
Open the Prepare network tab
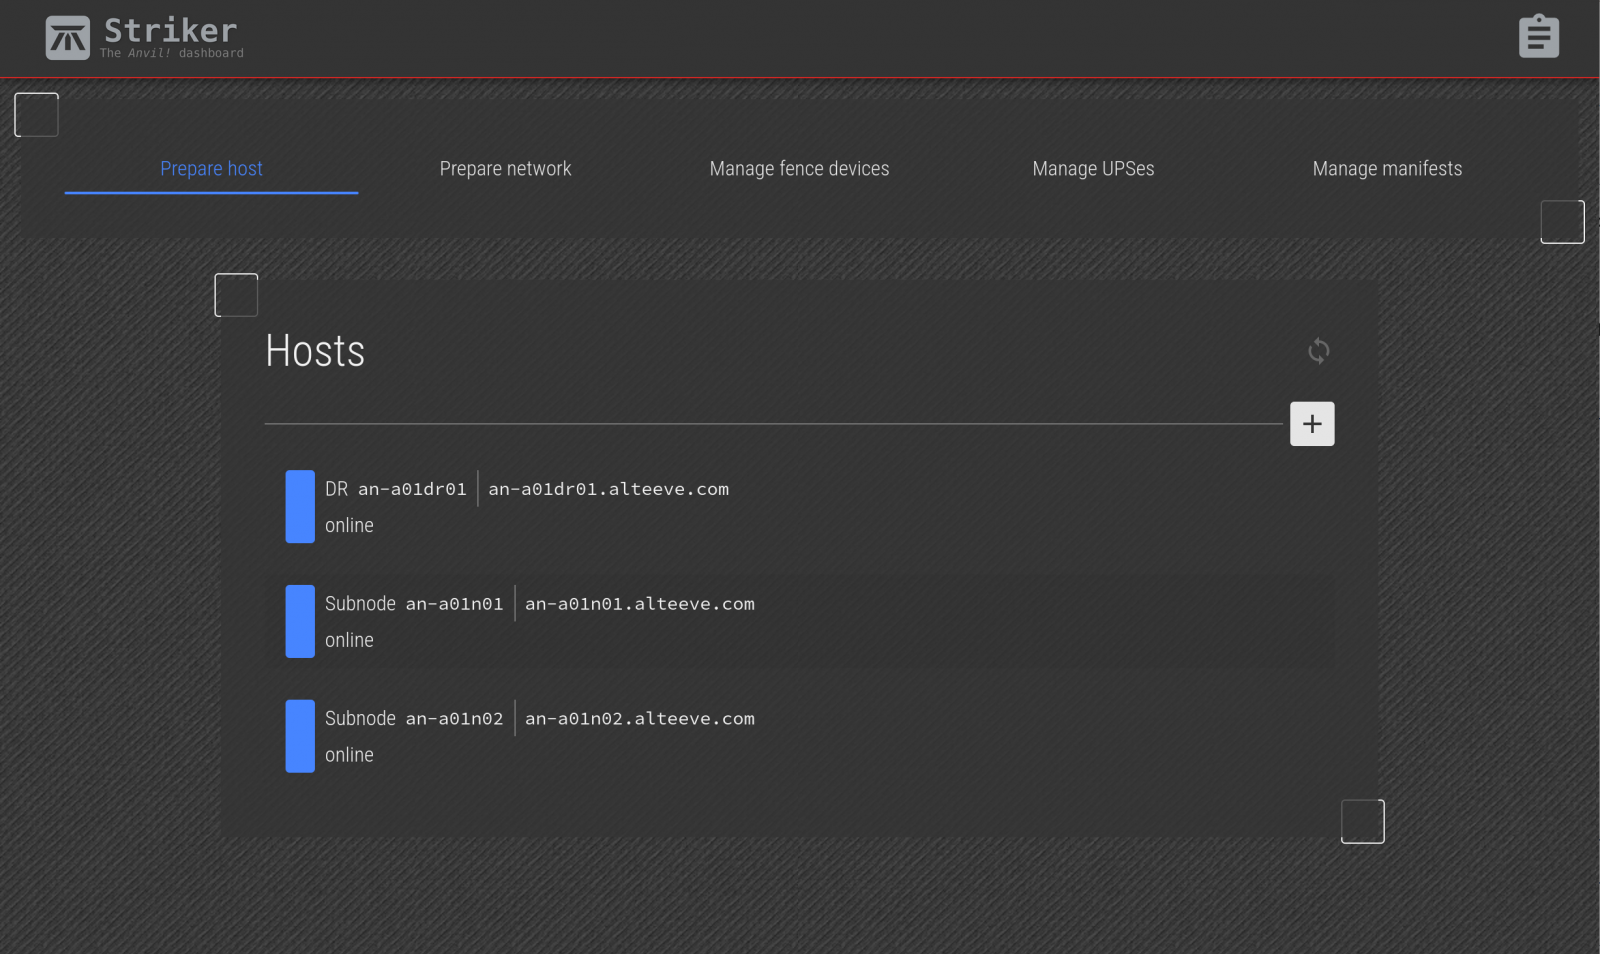[x=505, y=169]
